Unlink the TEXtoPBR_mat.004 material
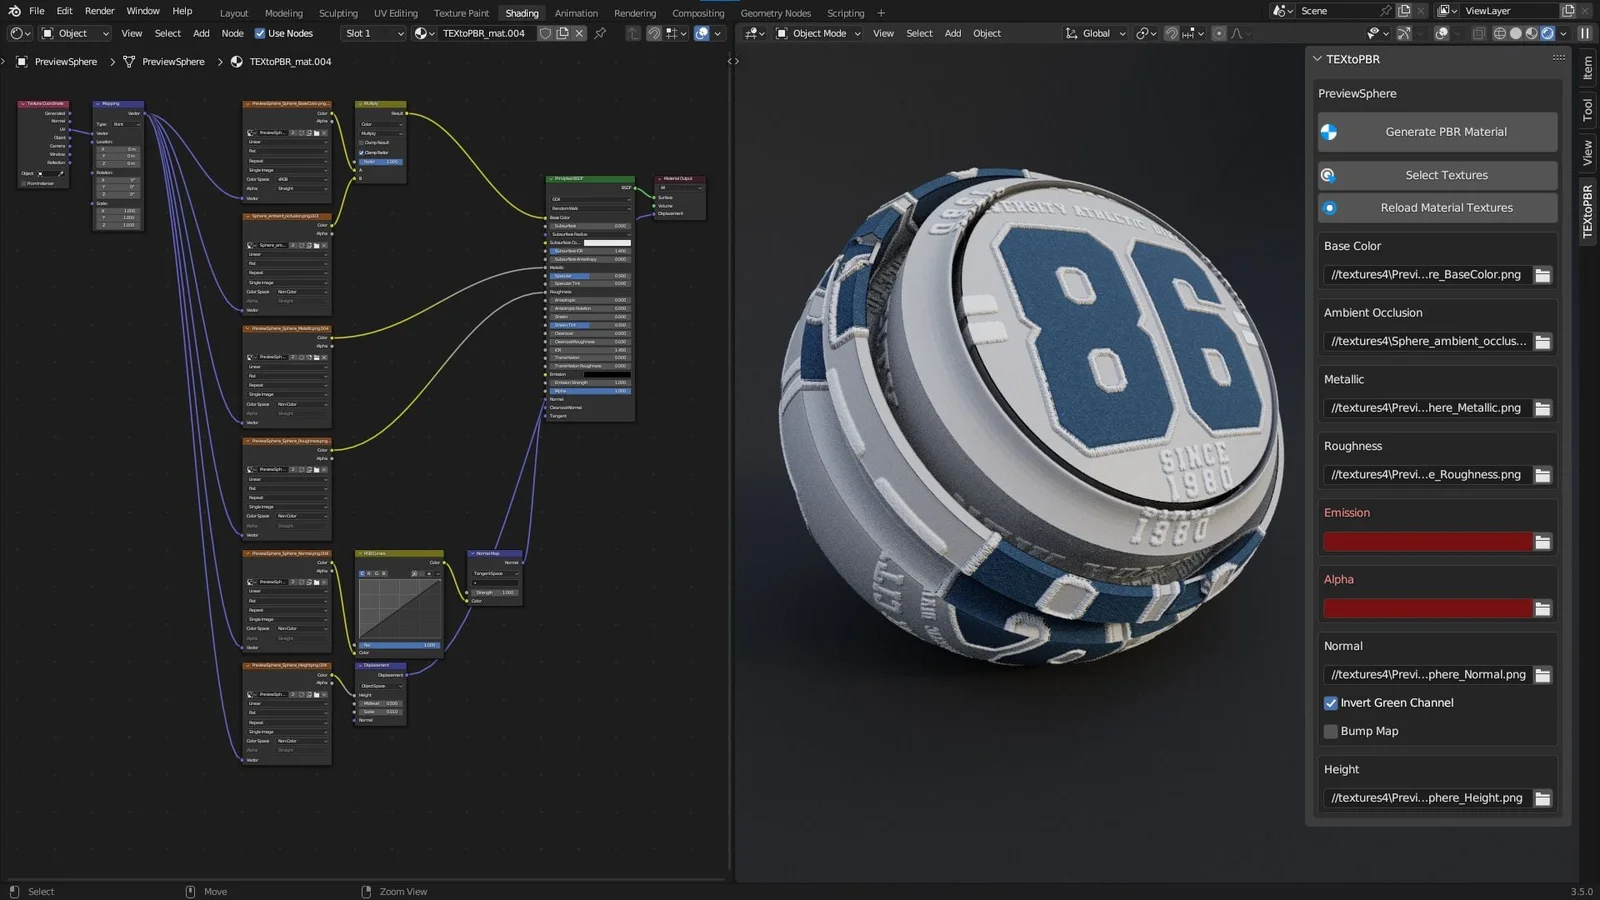The width and height of the screenshot is (1600, 900). (x=579, y=33)
